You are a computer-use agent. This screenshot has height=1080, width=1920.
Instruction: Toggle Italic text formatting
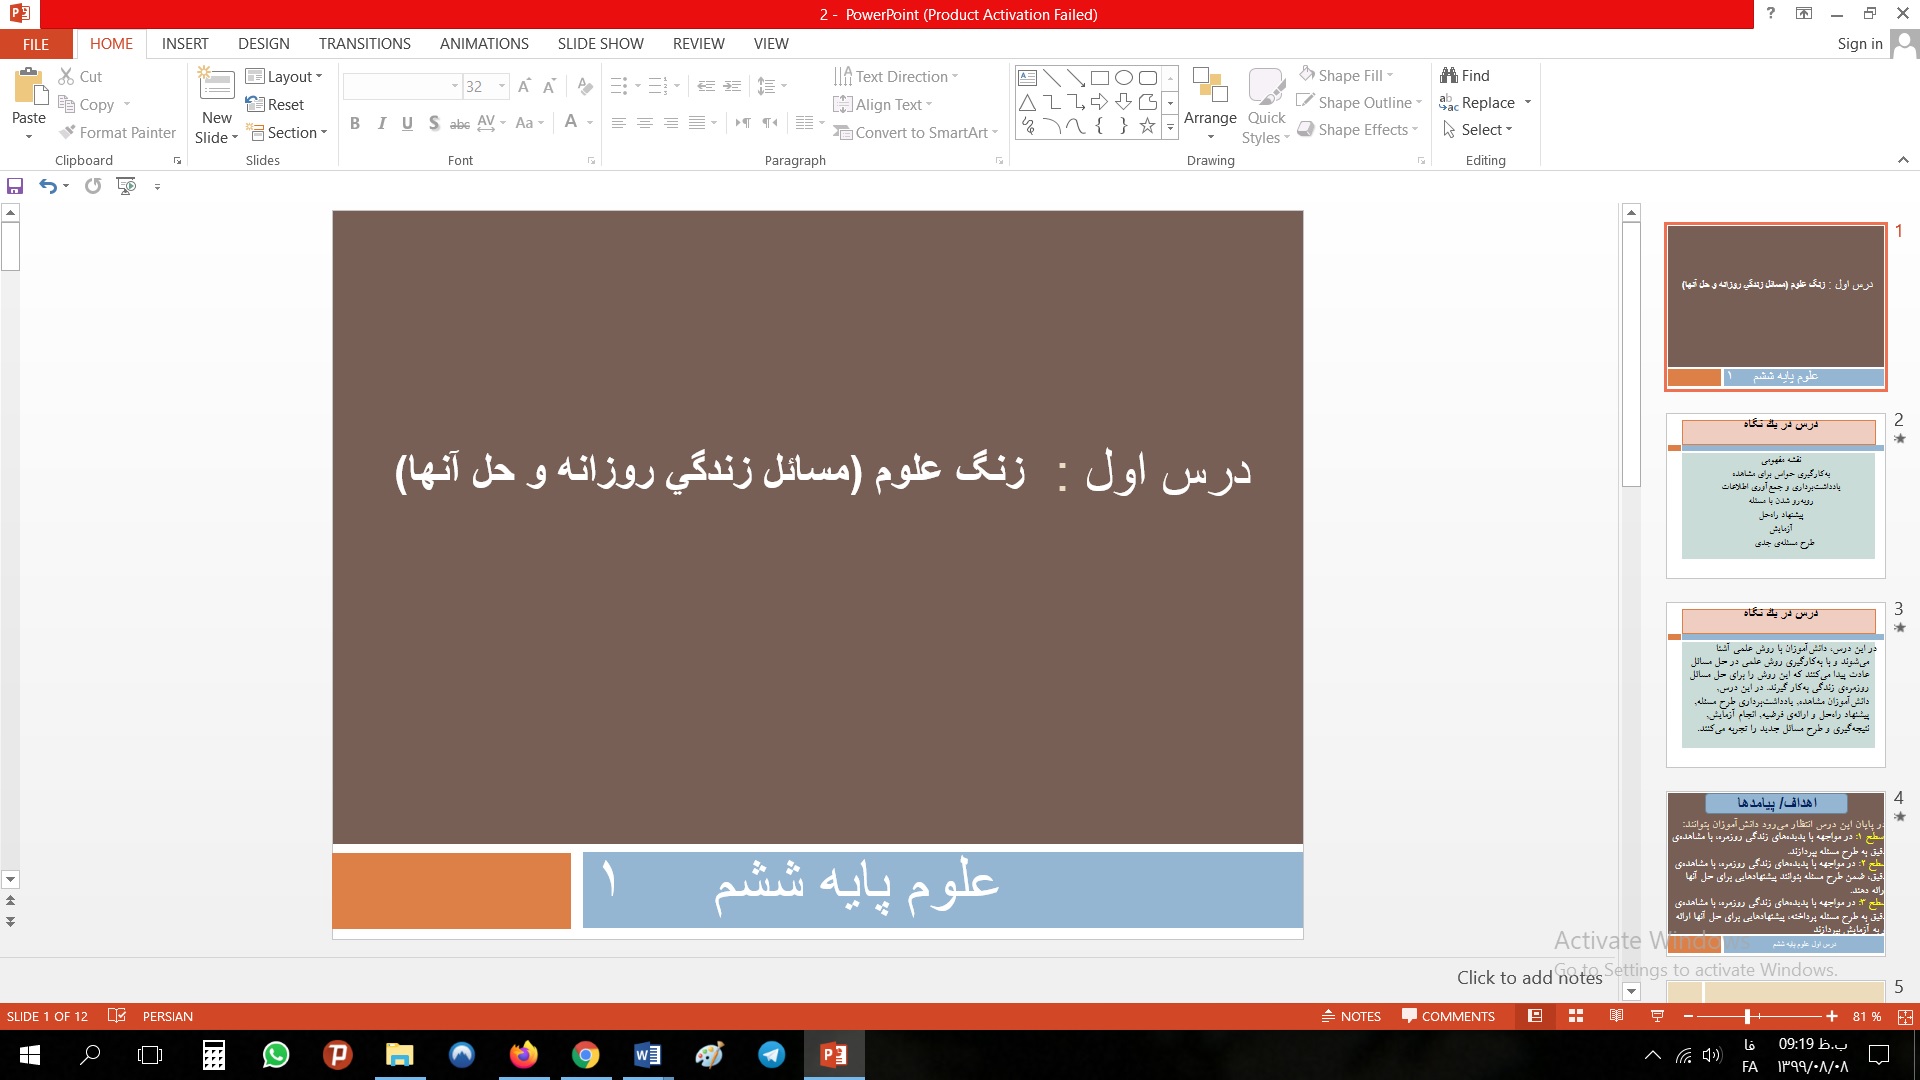point(381,123)
